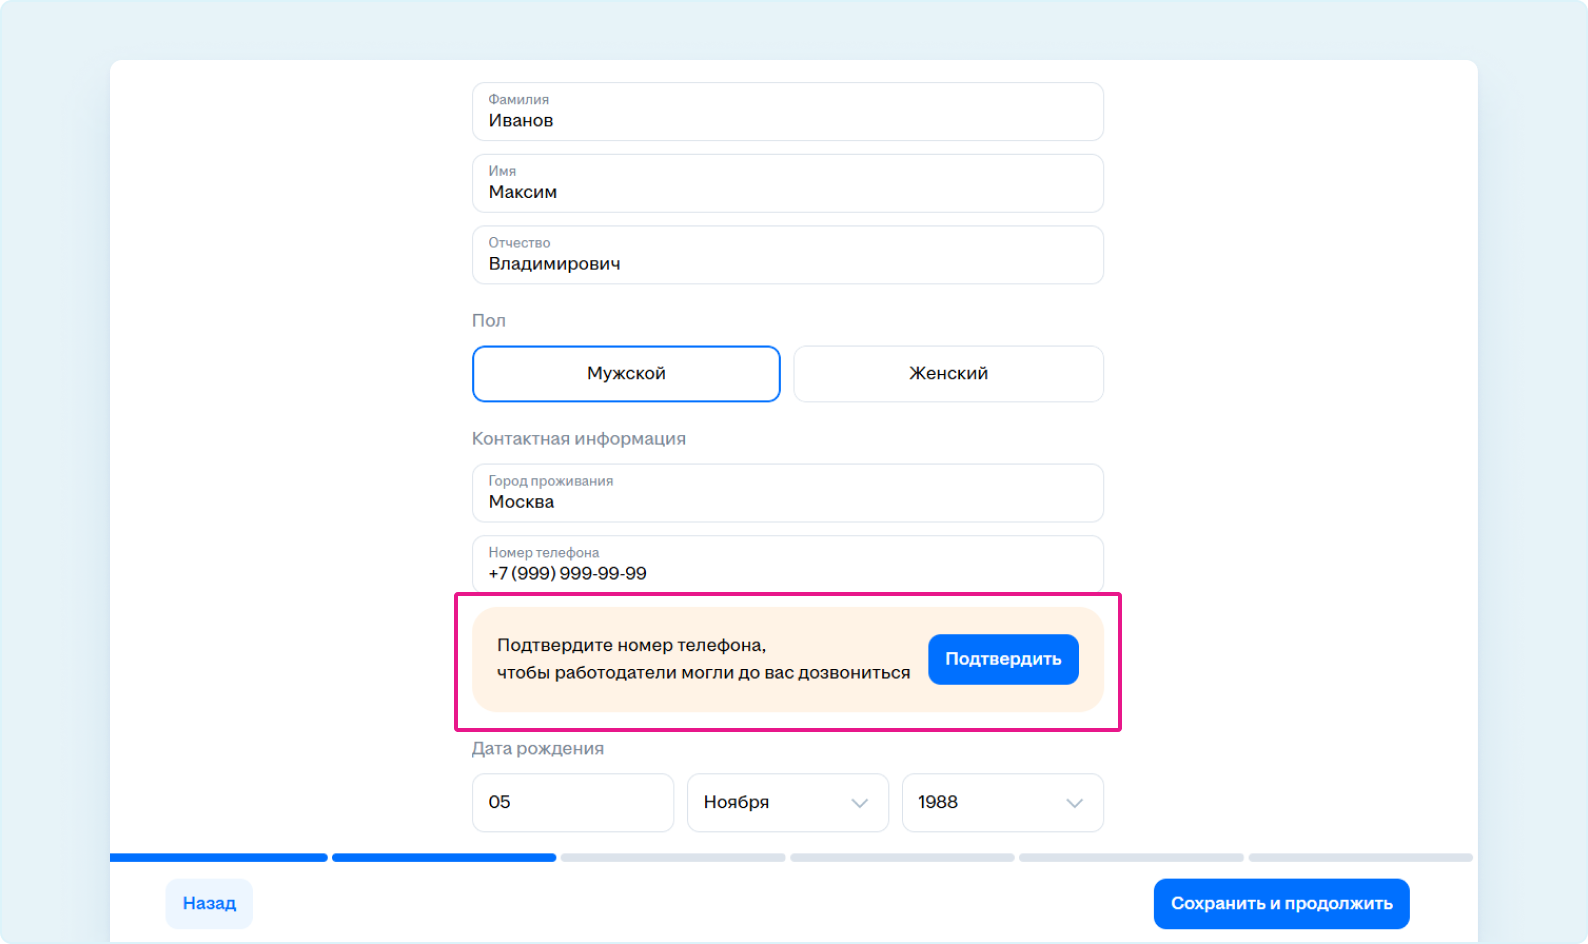The height and width of the screenshot is (944, 1588).
Task: Focus the Номер телефона field
Action: pyautogui.click(x=788, y=564)
